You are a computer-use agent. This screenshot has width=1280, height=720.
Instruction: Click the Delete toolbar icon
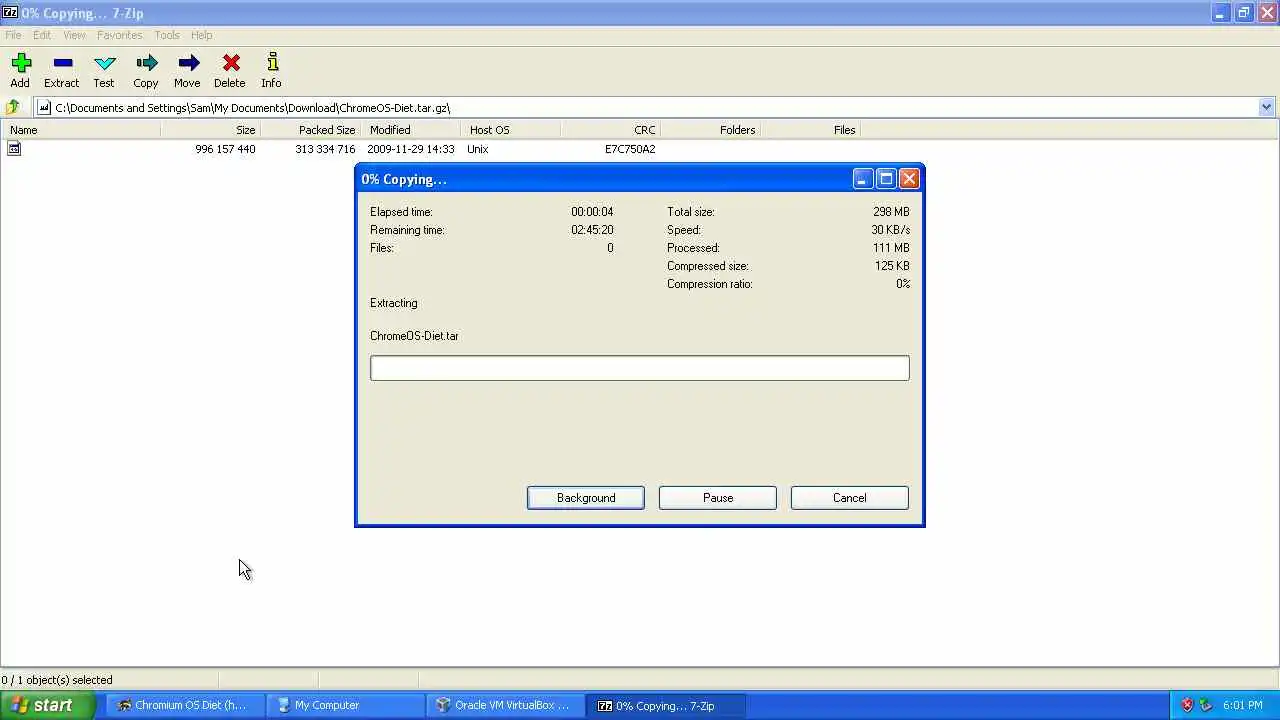tap(230, 63)
